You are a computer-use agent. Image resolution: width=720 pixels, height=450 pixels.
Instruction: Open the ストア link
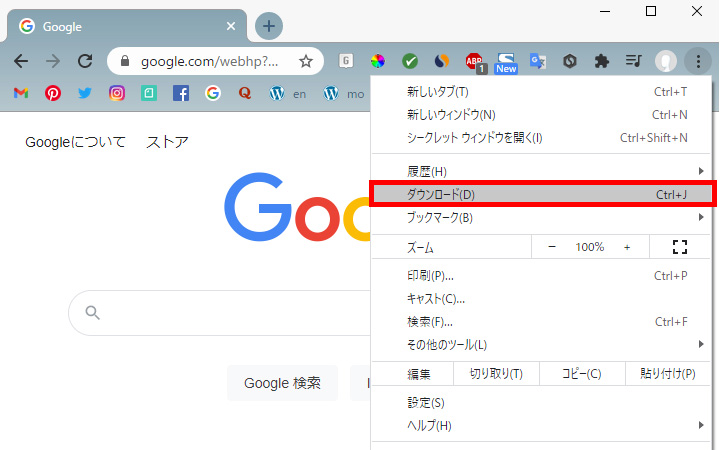pos(167,142)
